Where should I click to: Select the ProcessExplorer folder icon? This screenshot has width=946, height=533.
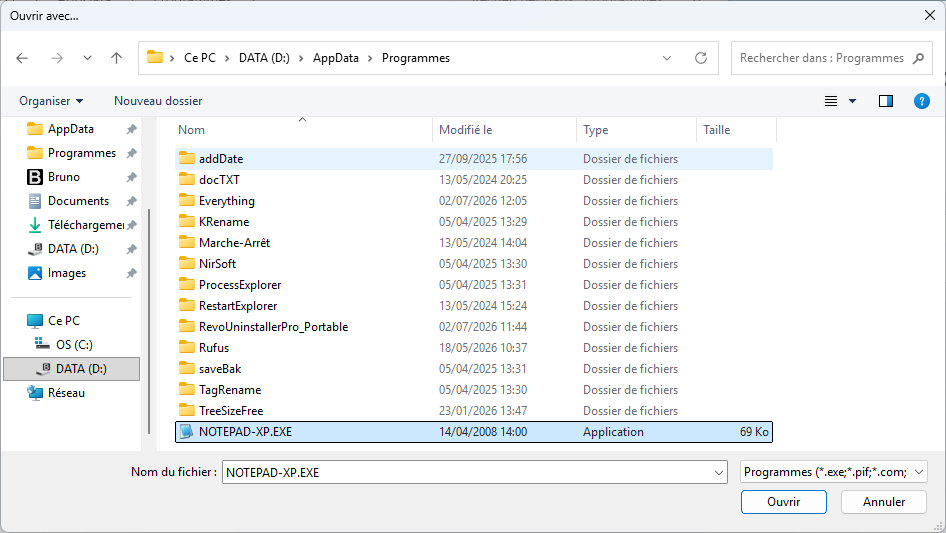[x=187, y=284]
